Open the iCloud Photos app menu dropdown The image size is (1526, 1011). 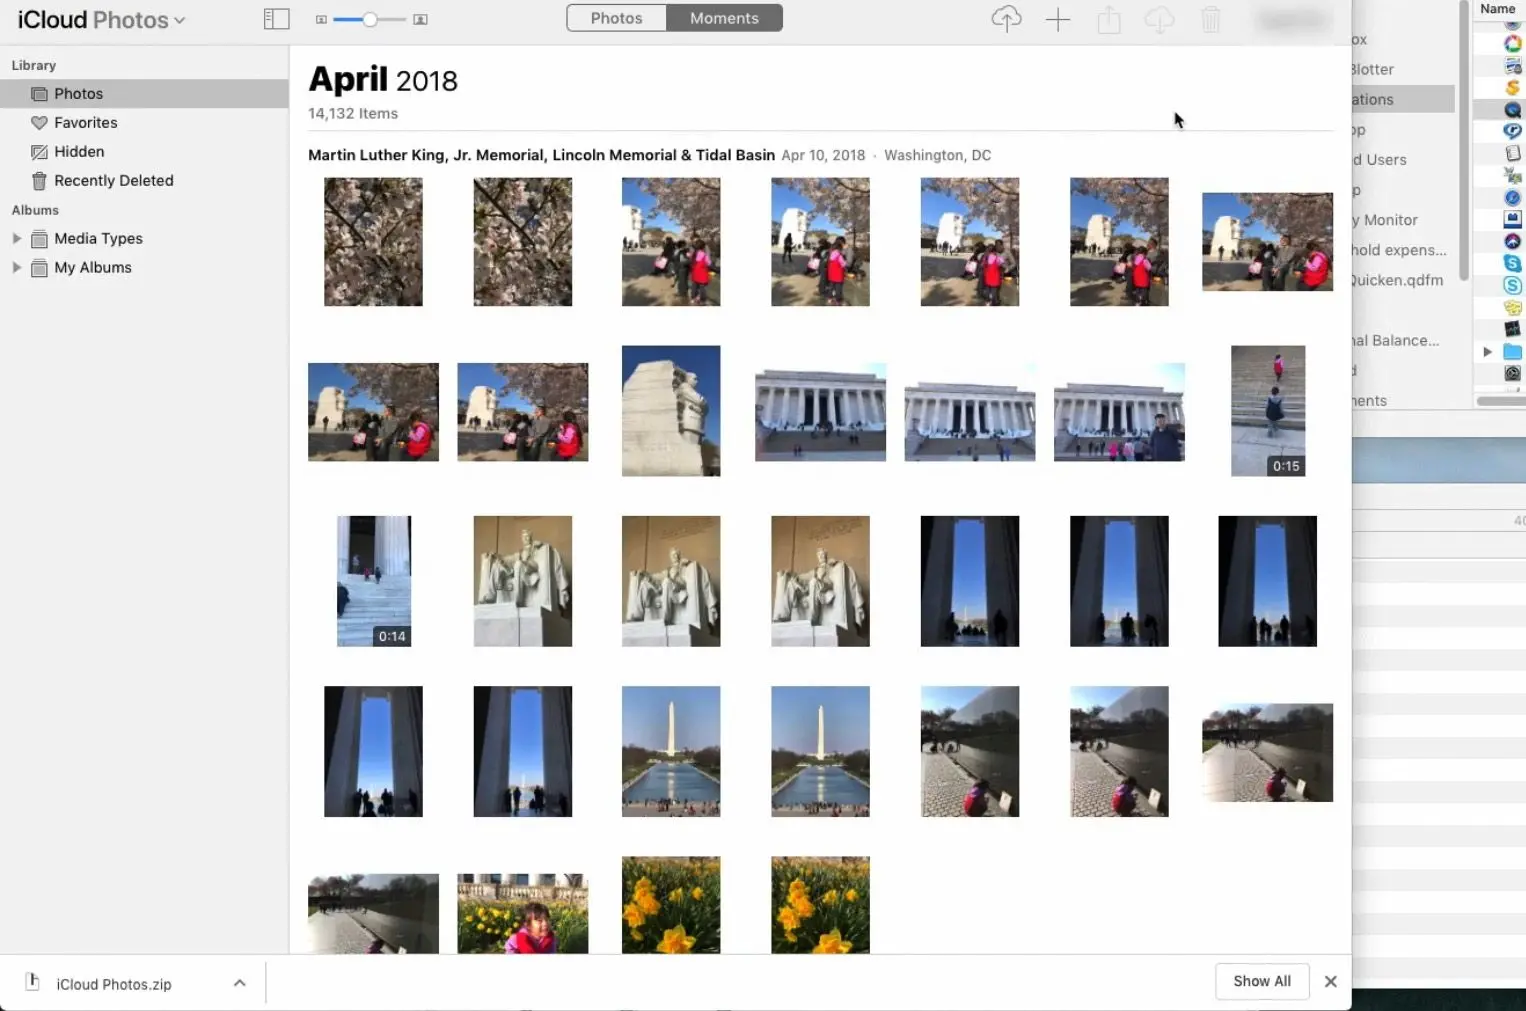180,19
